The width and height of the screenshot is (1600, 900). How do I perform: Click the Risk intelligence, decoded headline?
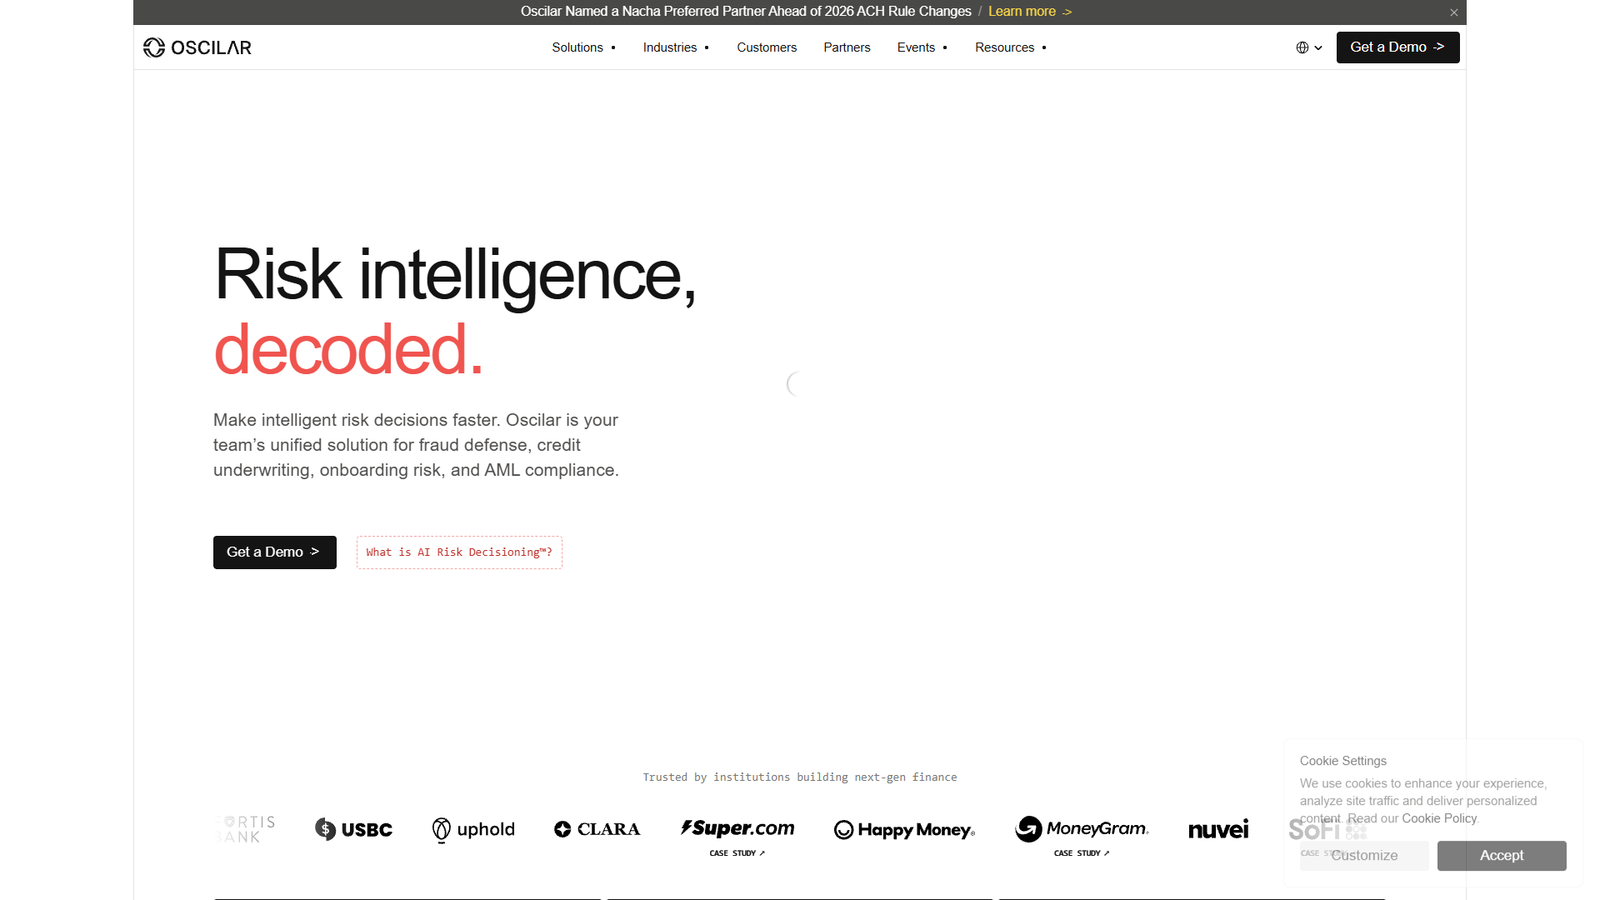tap(455, 312)
